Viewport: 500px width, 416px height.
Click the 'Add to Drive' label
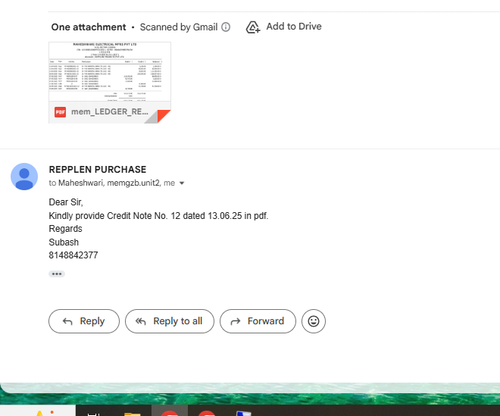click(294, 26)
